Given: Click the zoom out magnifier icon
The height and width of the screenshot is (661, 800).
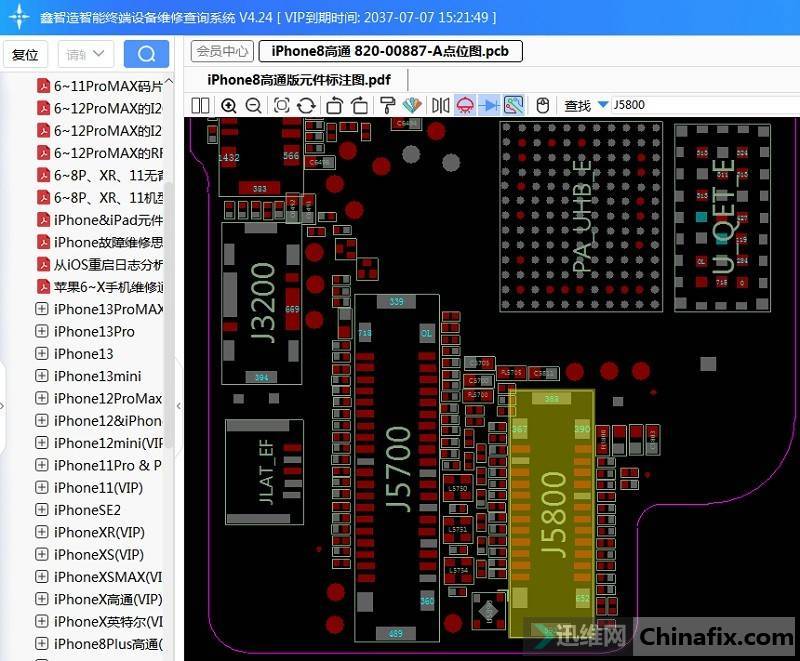Looking at the screenshot, I should (253, 105).
